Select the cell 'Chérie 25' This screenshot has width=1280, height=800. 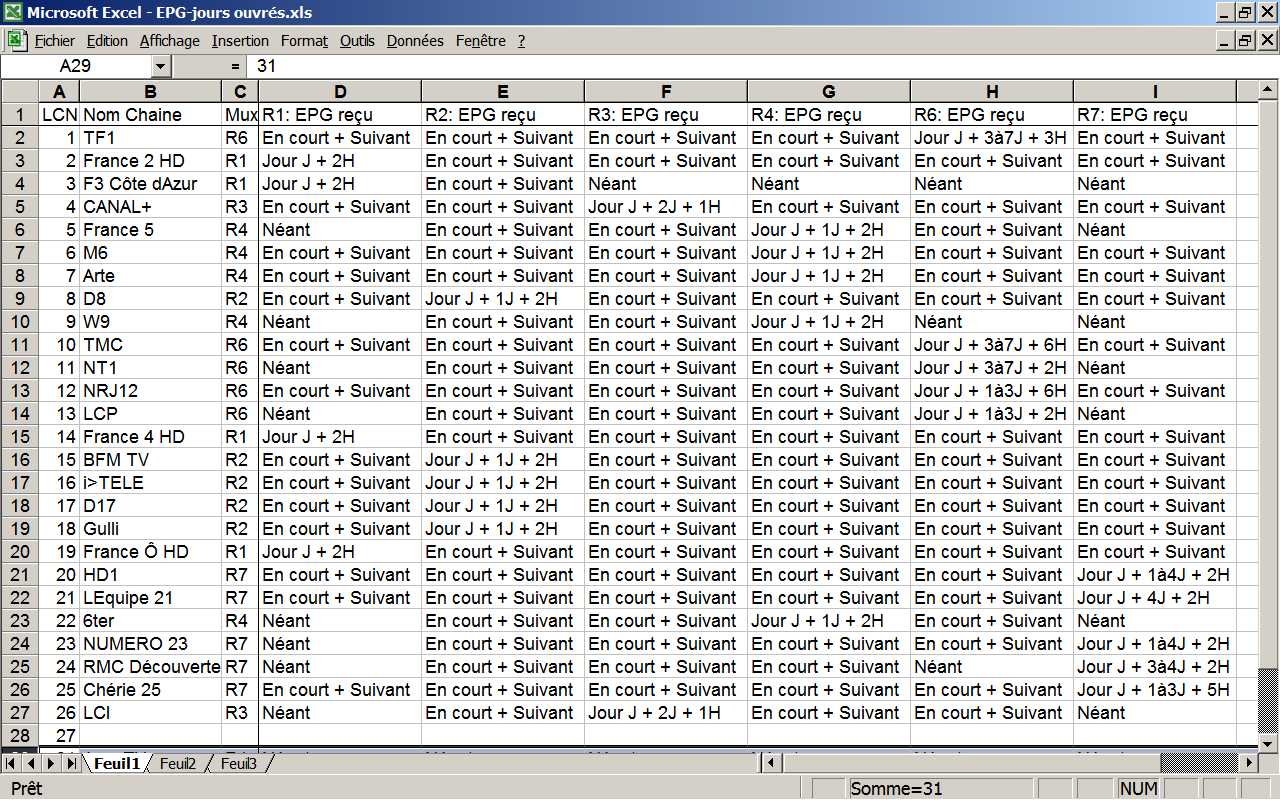coord(151,690)
